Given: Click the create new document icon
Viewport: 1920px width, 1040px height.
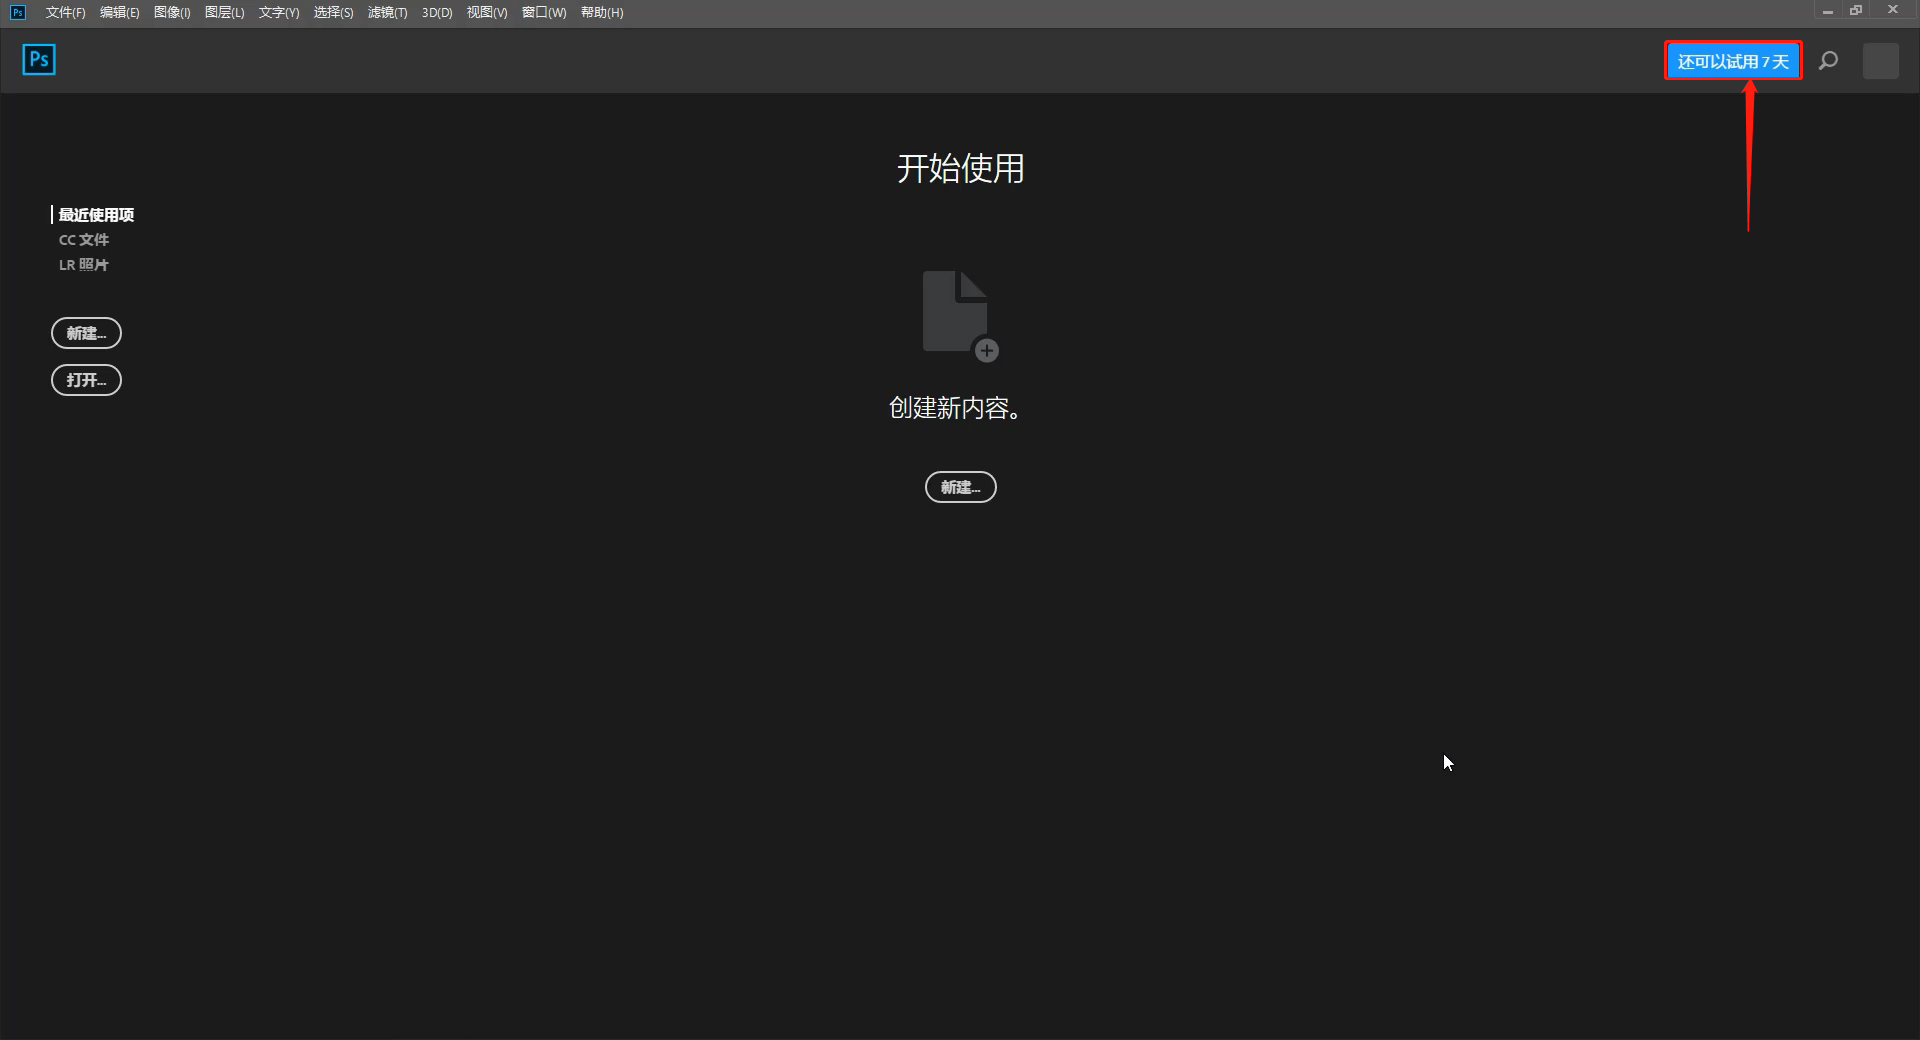Looking at the screenshot, I should (x=960, y=316).
